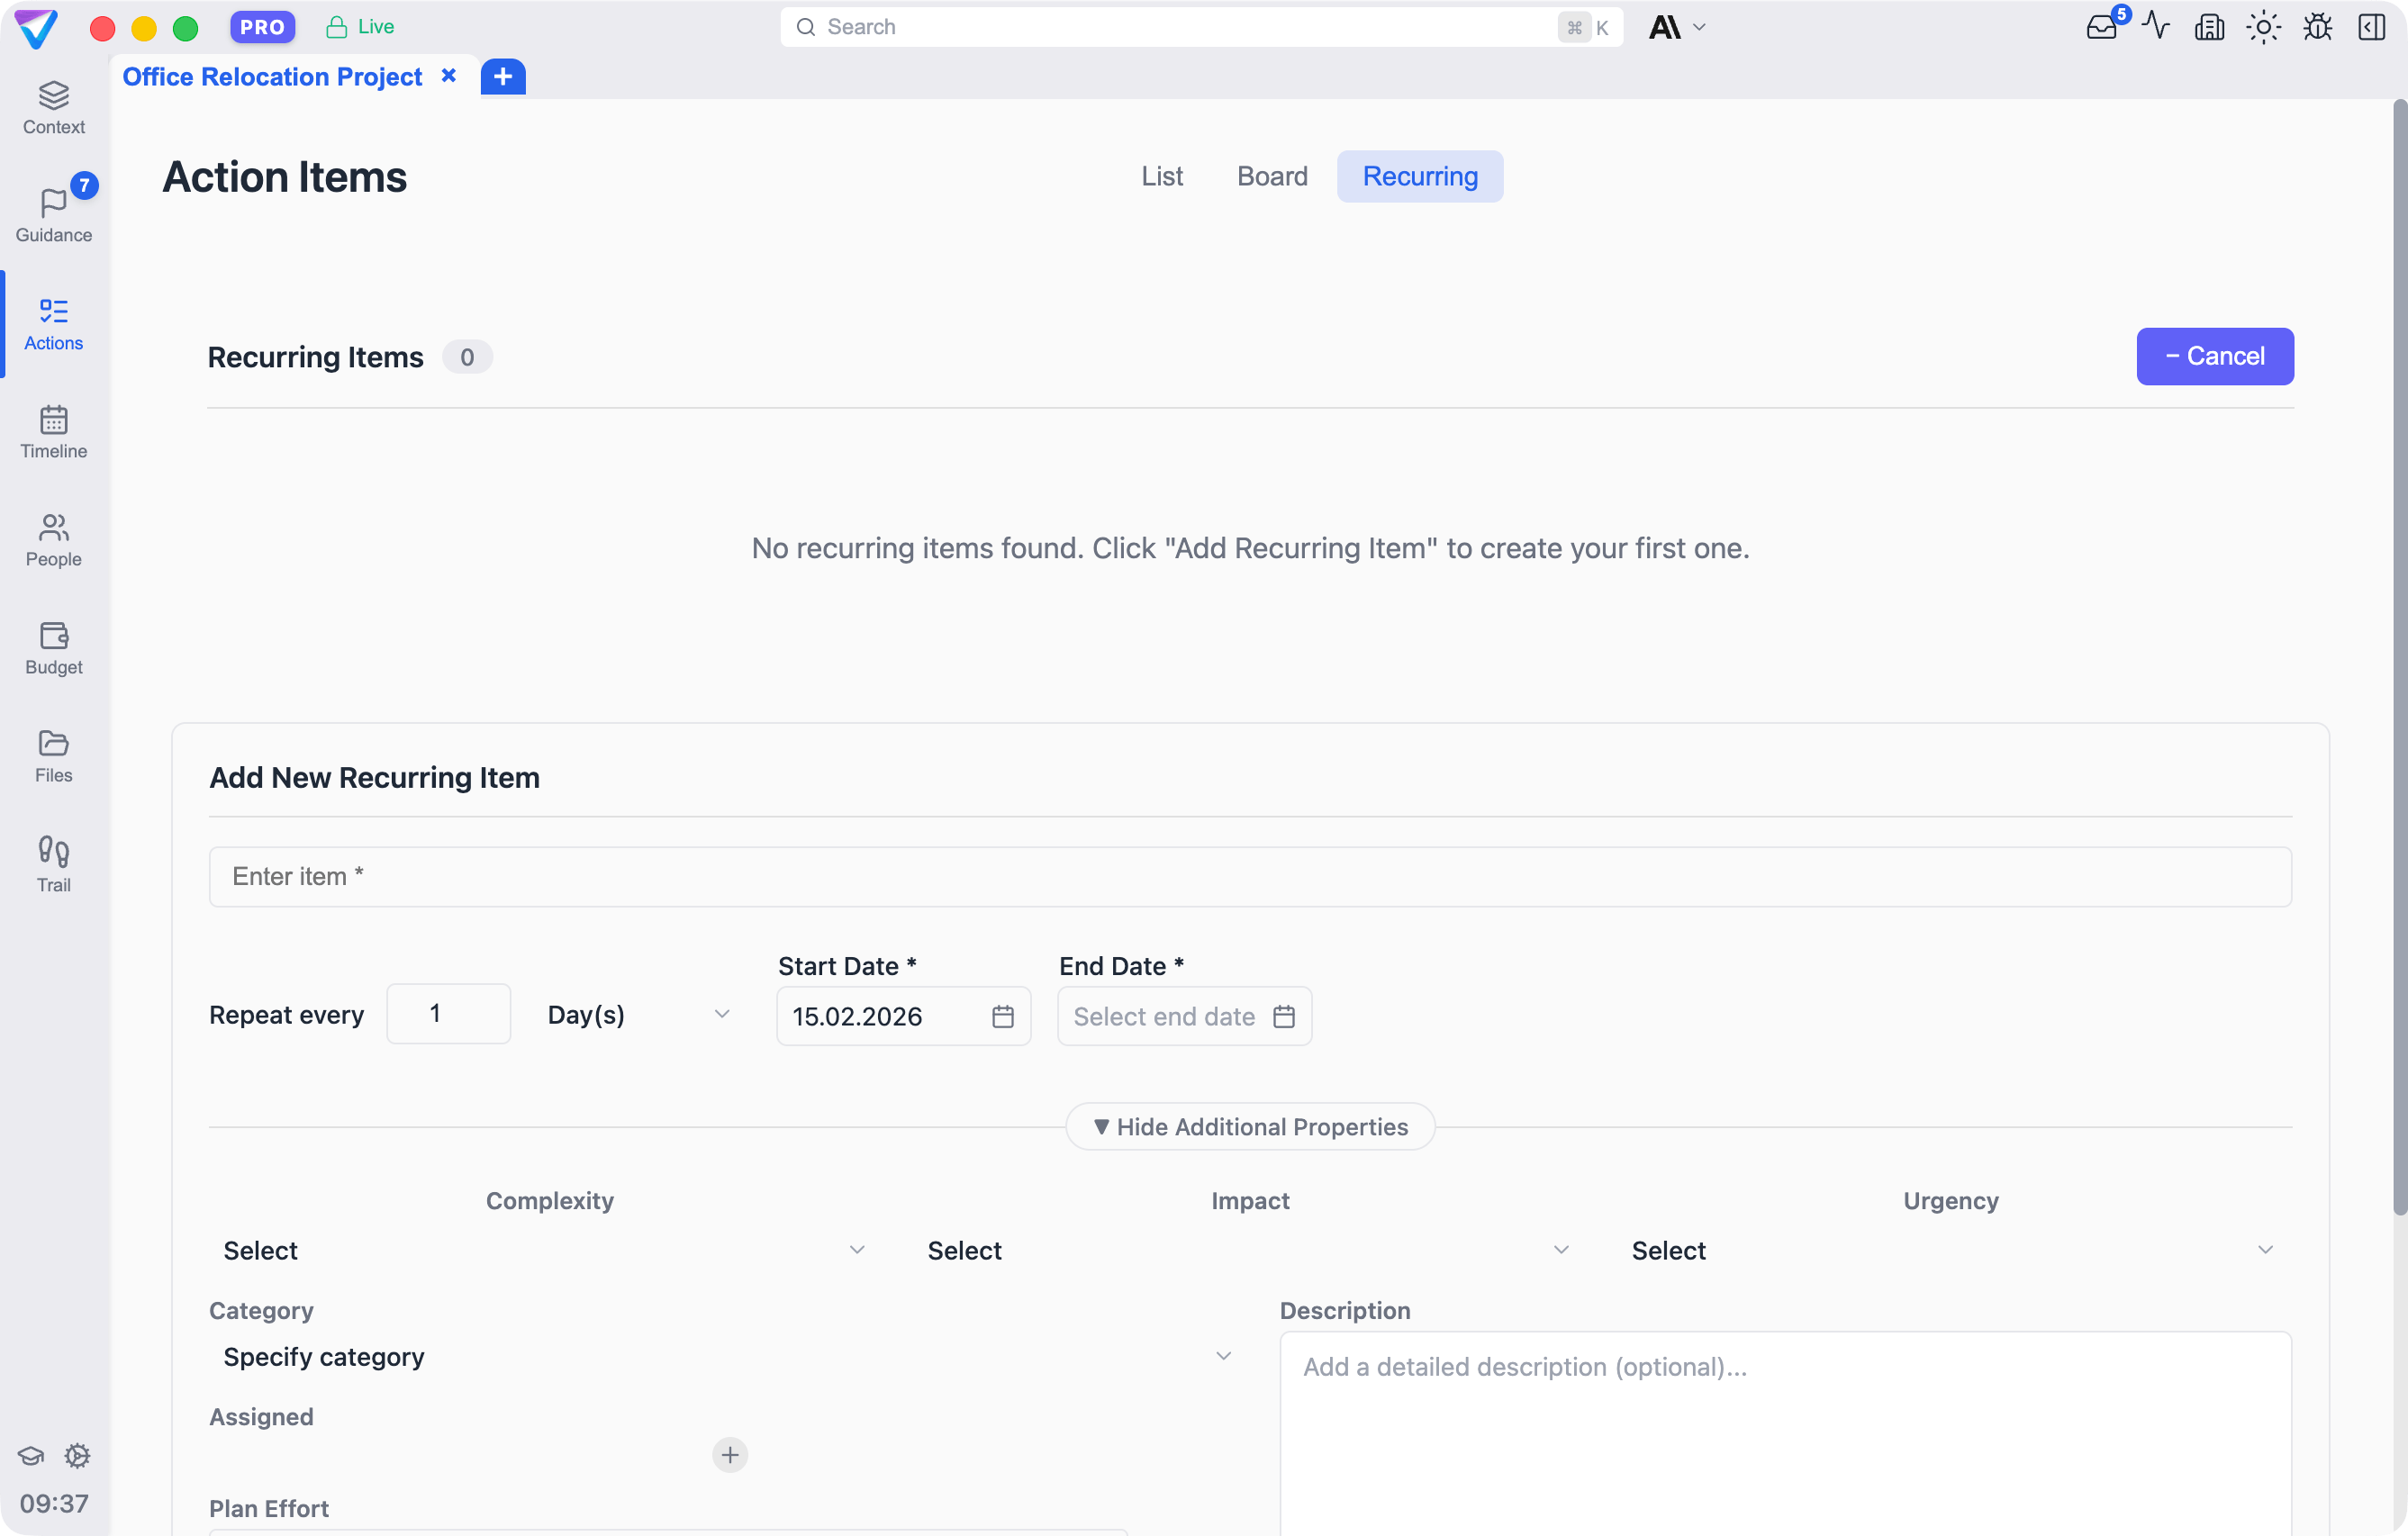Screen dimensions: 2408x1536
Task: Open the Specify category dropdown
Action: pyautogui.click(x=723, y=1356)
